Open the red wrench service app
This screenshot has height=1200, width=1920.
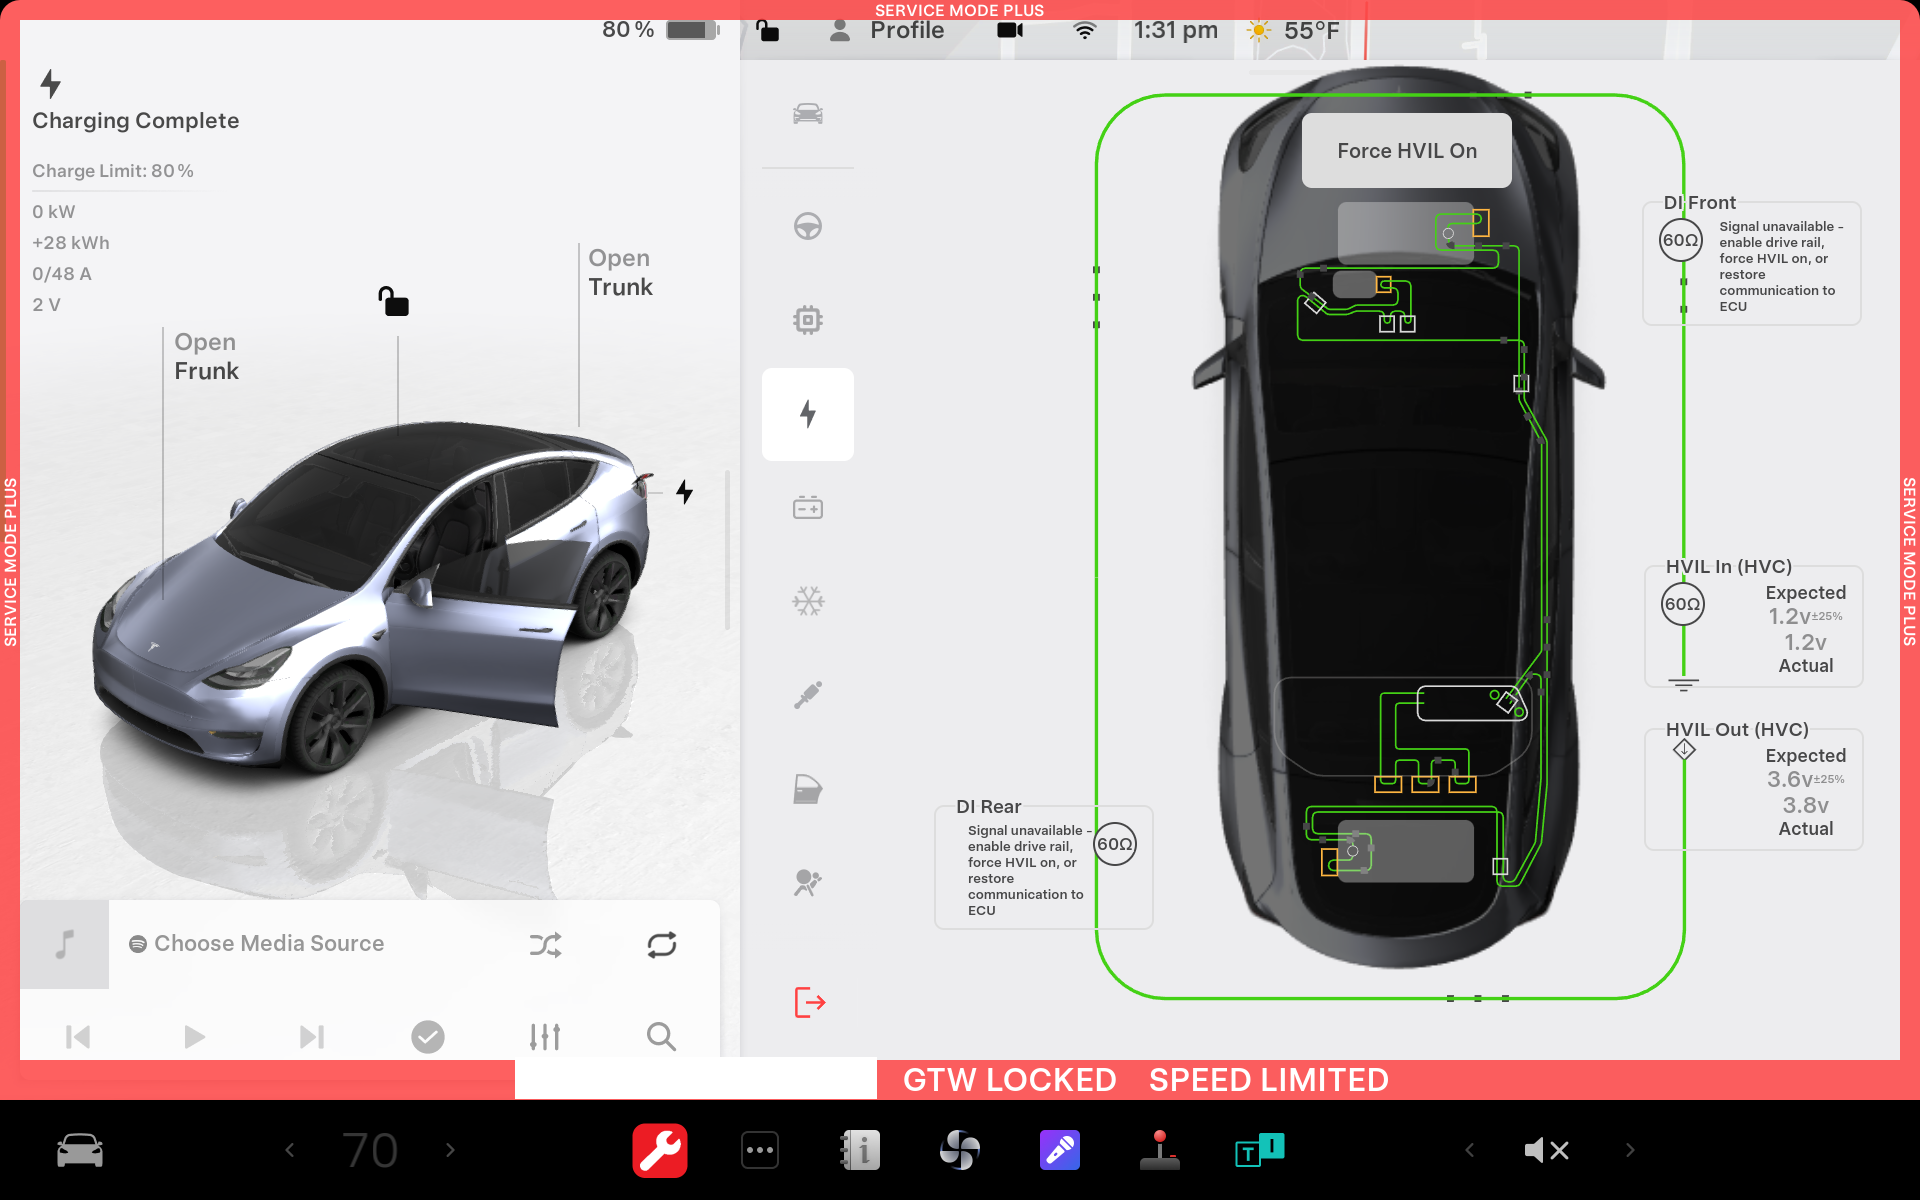click(x=659, y=1150)
